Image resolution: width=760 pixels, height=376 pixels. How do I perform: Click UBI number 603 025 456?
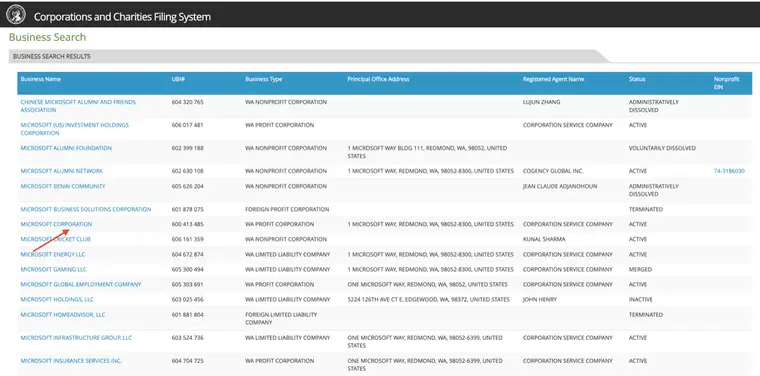click(188, 299)
